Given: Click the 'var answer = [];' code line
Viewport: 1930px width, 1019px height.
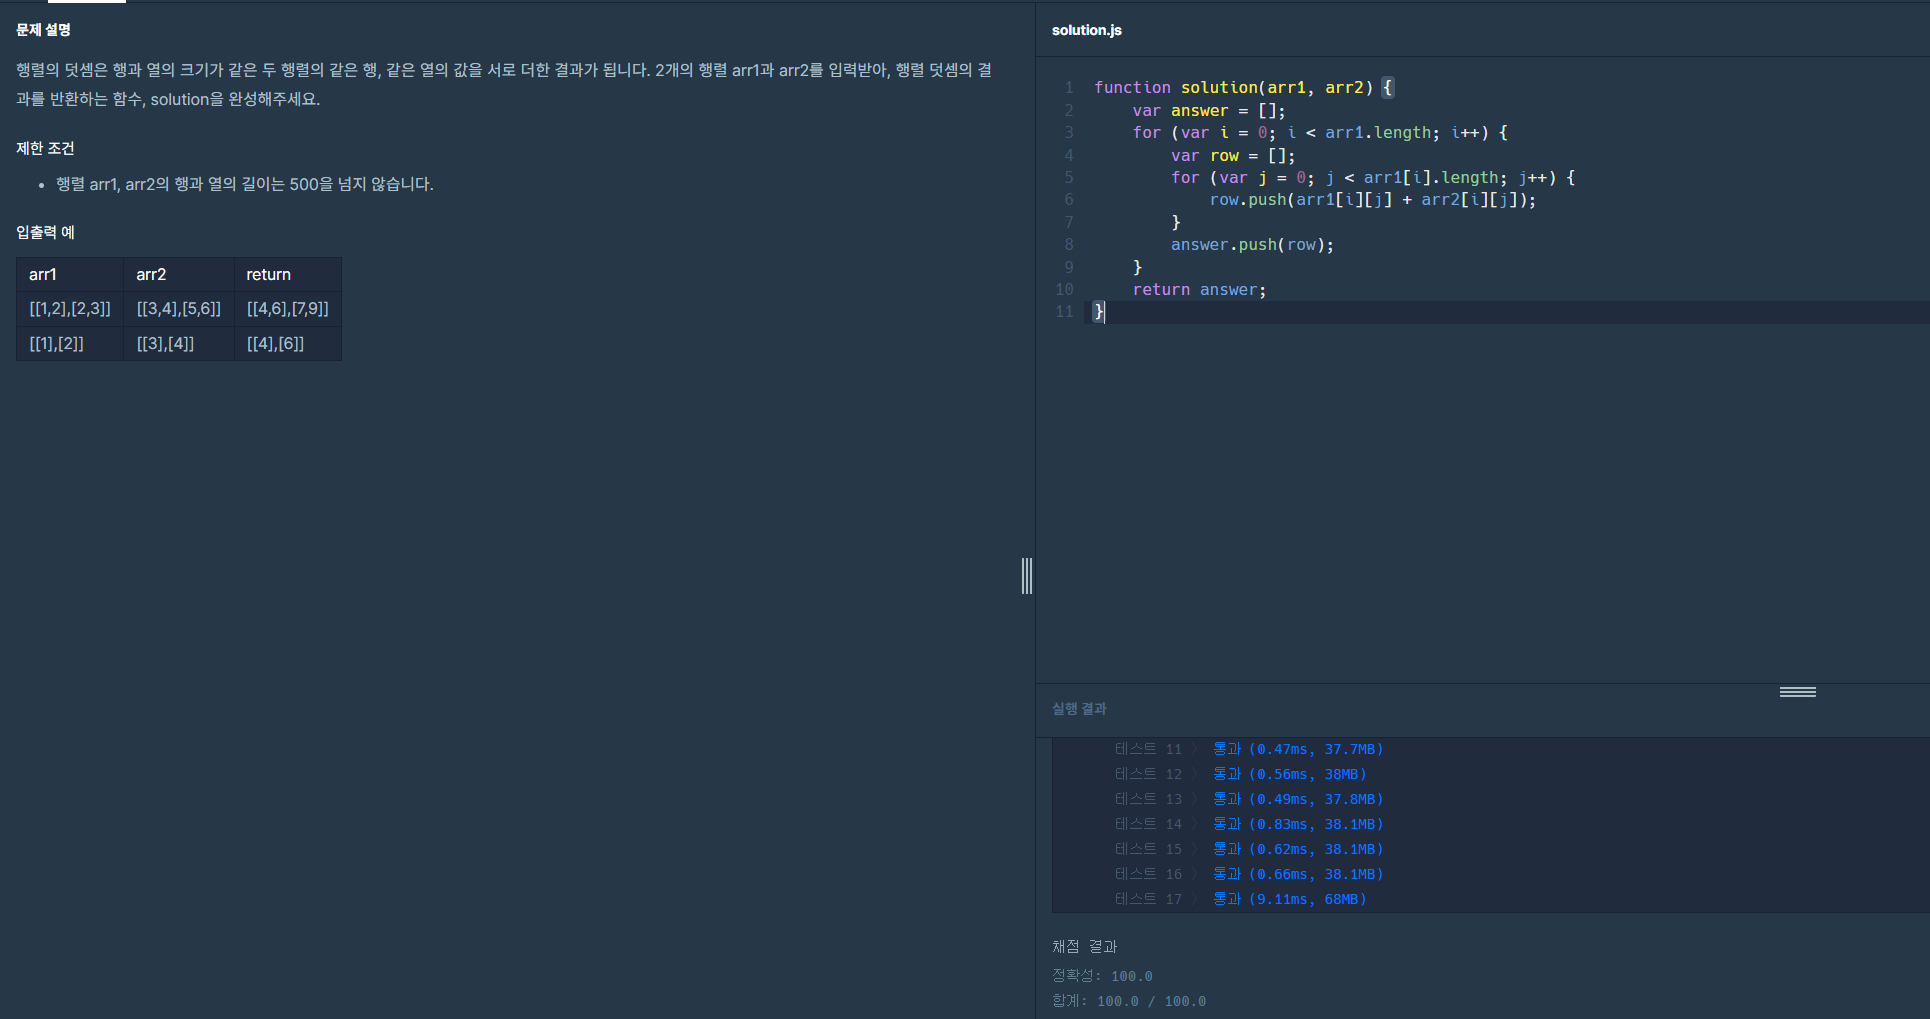Looking at the screenshot, I should (1209, 111).
